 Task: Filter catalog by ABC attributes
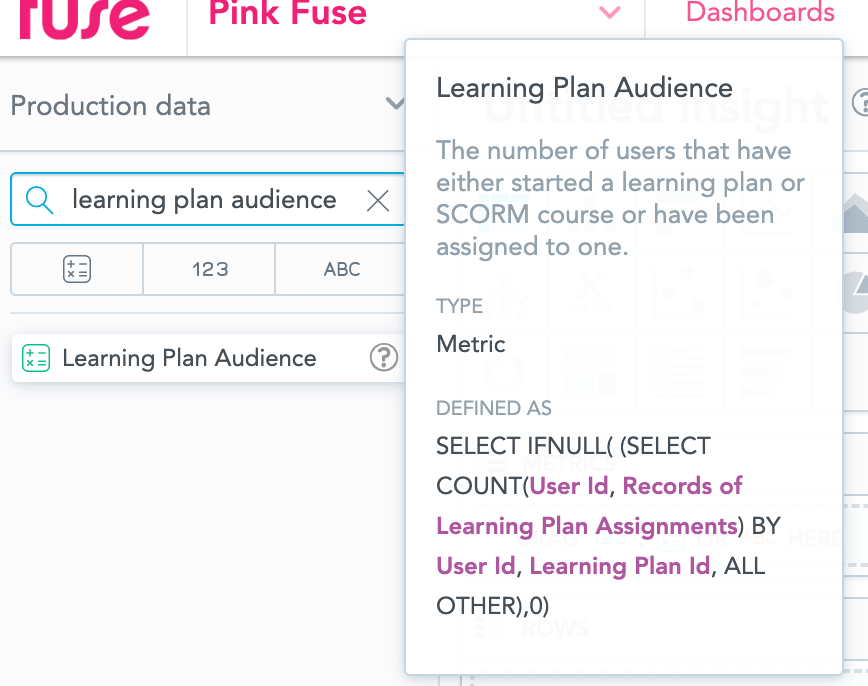click(341, 269)
